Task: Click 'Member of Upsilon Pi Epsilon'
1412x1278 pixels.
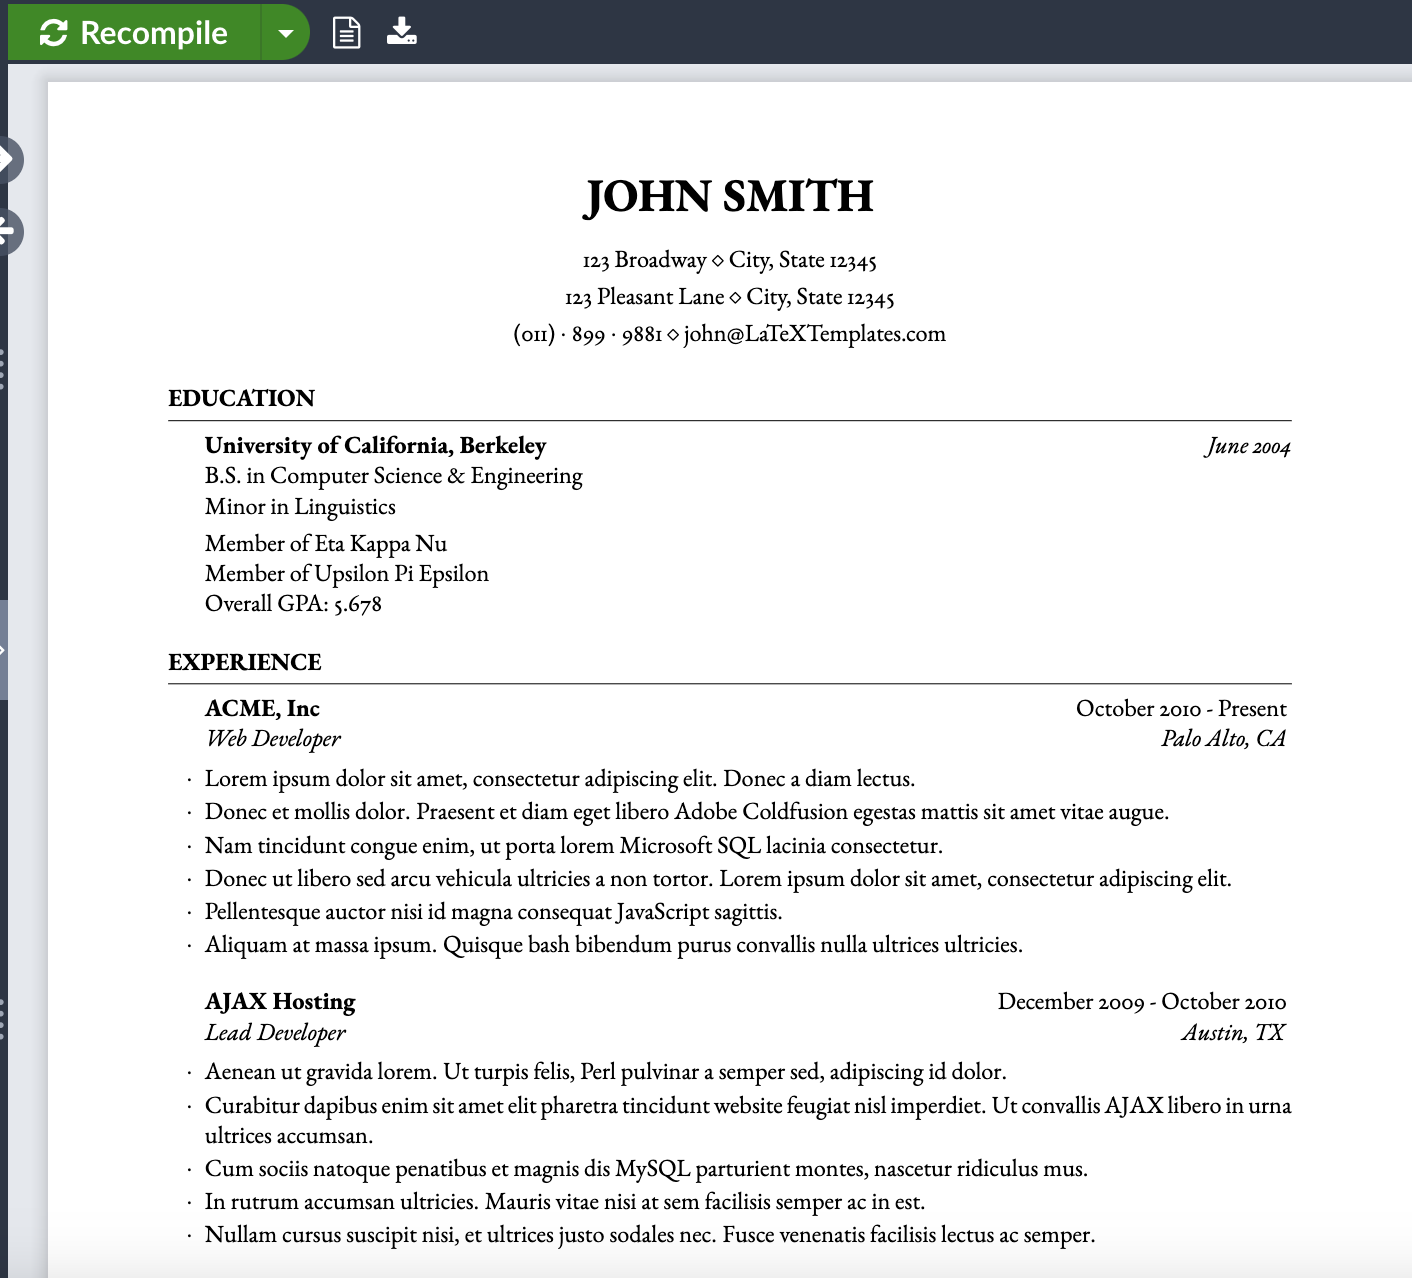Action: pos(347,574)
